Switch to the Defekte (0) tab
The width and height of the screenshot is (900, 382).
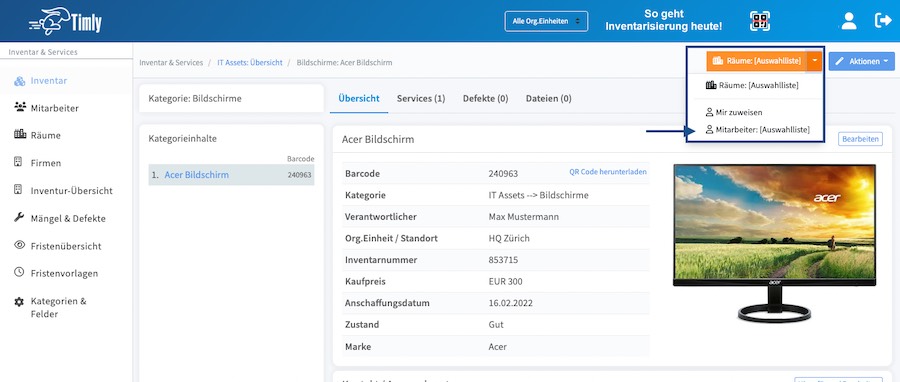486,99
